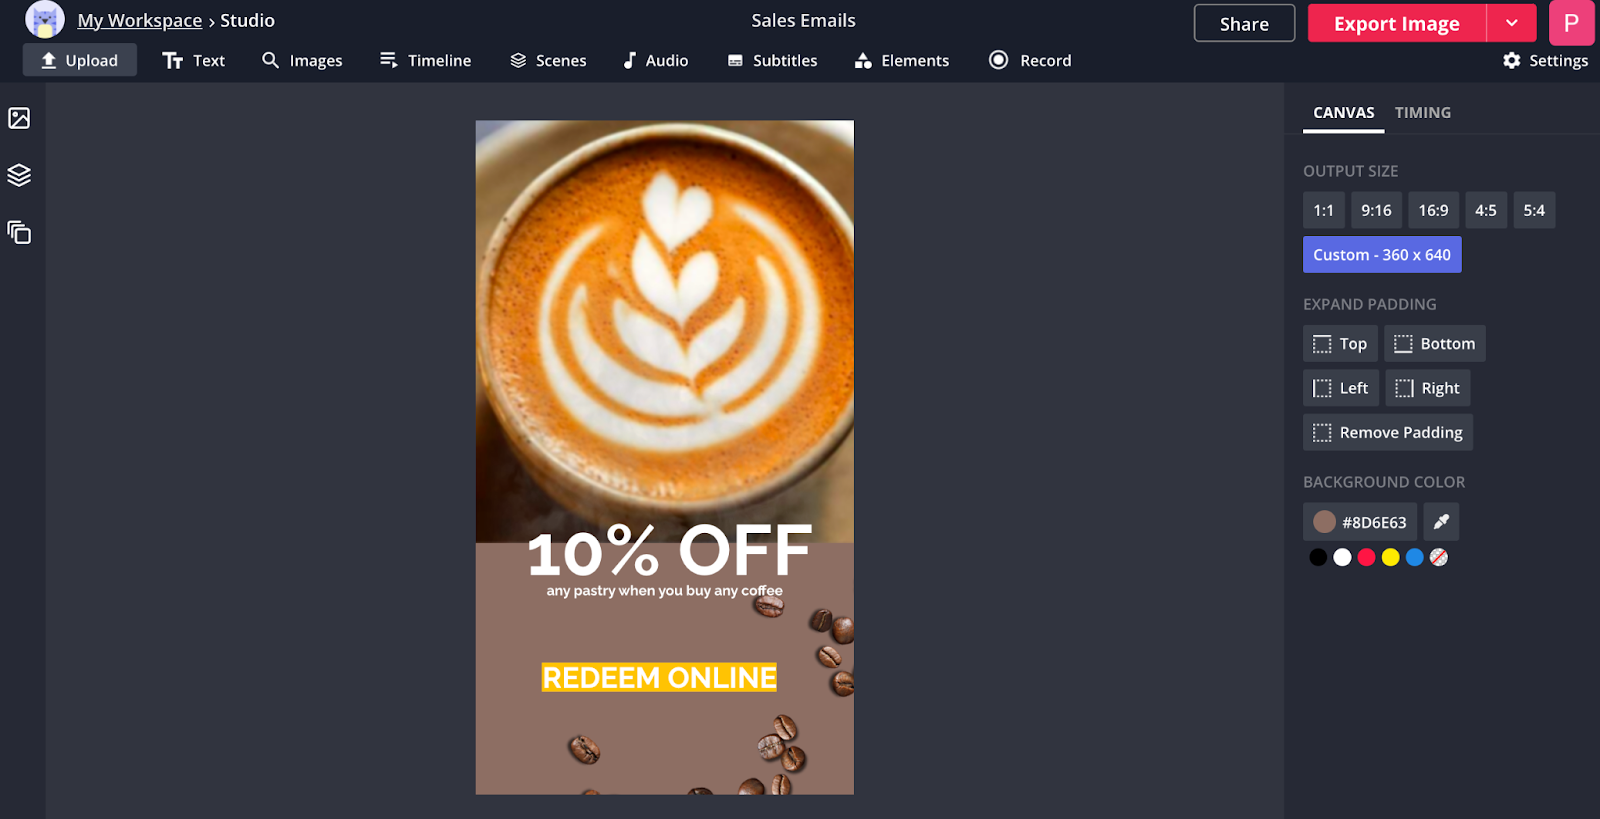Open the #8D6E63 background color picker
1600x819 pixels.
click(x=1360, y=522)
